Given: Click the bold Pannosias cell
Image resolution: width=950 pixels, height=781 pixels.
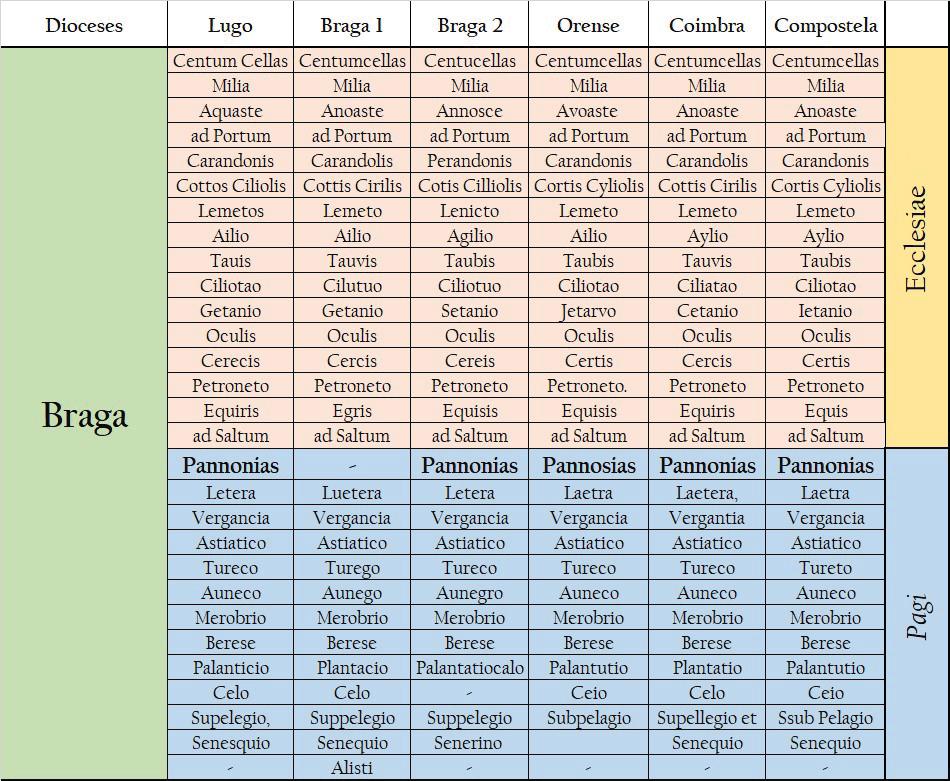Looking at the screenshot, I should (x=588, y=465).
